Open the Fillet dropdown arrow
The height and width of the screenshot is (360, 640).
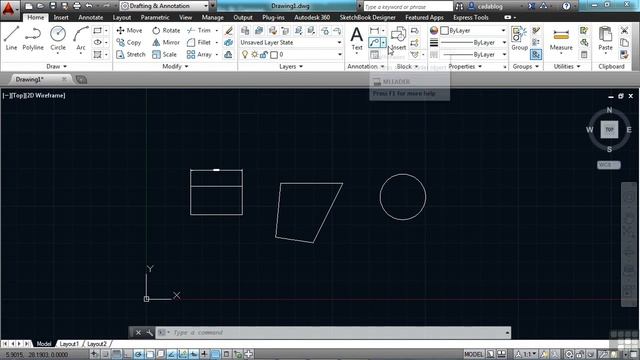click(217, 42)
